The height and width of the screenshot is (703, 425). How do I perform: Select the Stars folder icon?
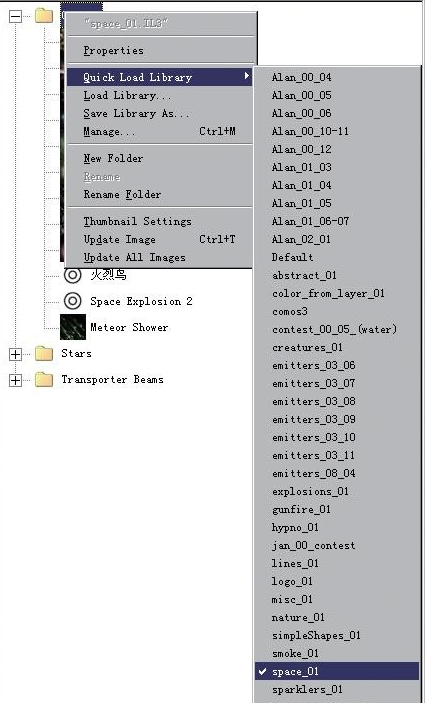pyautogui.click(x=44, y=353)
